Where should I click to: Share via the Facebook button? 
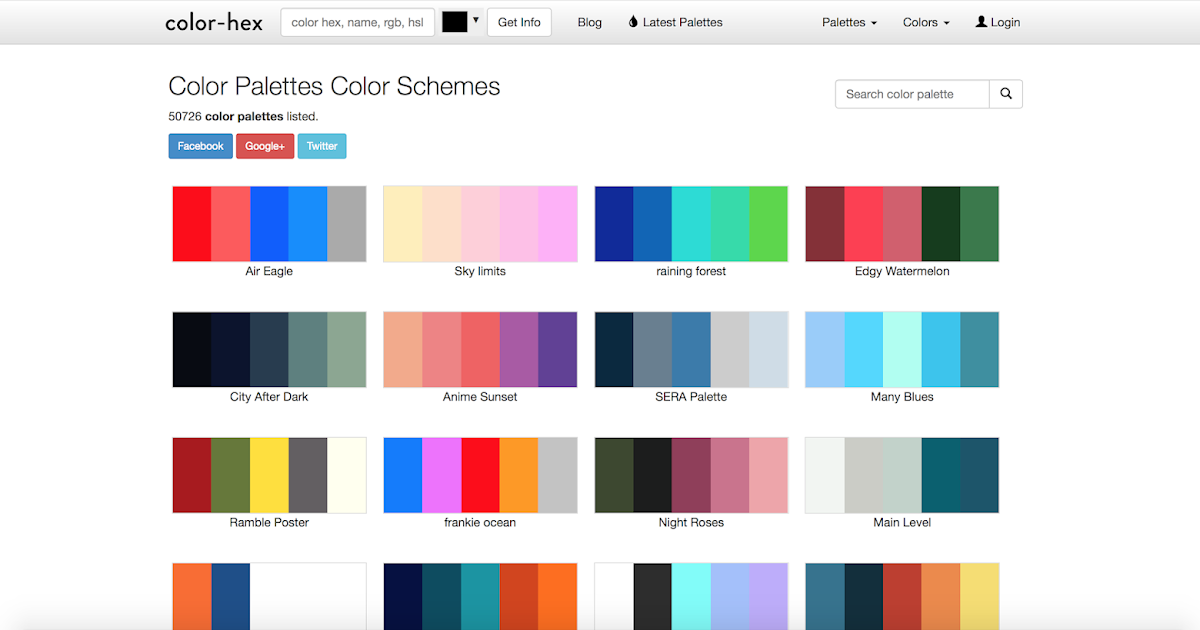200,146
